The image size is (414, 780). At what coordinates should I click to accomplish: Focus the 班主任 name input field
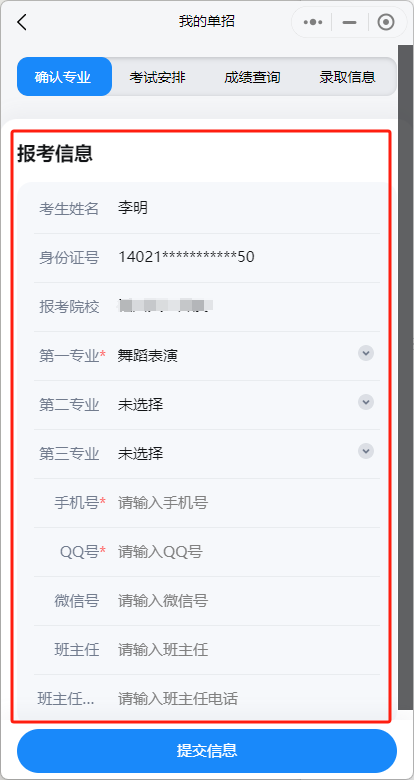[248, 650]
